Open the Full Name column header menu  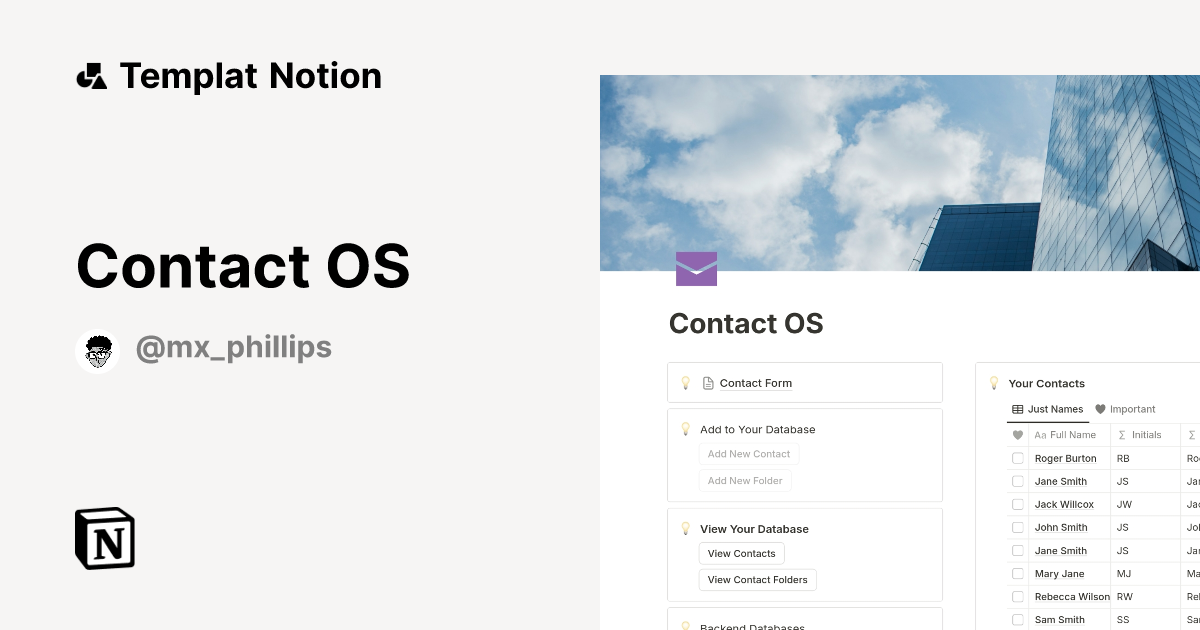(1065, 434)
